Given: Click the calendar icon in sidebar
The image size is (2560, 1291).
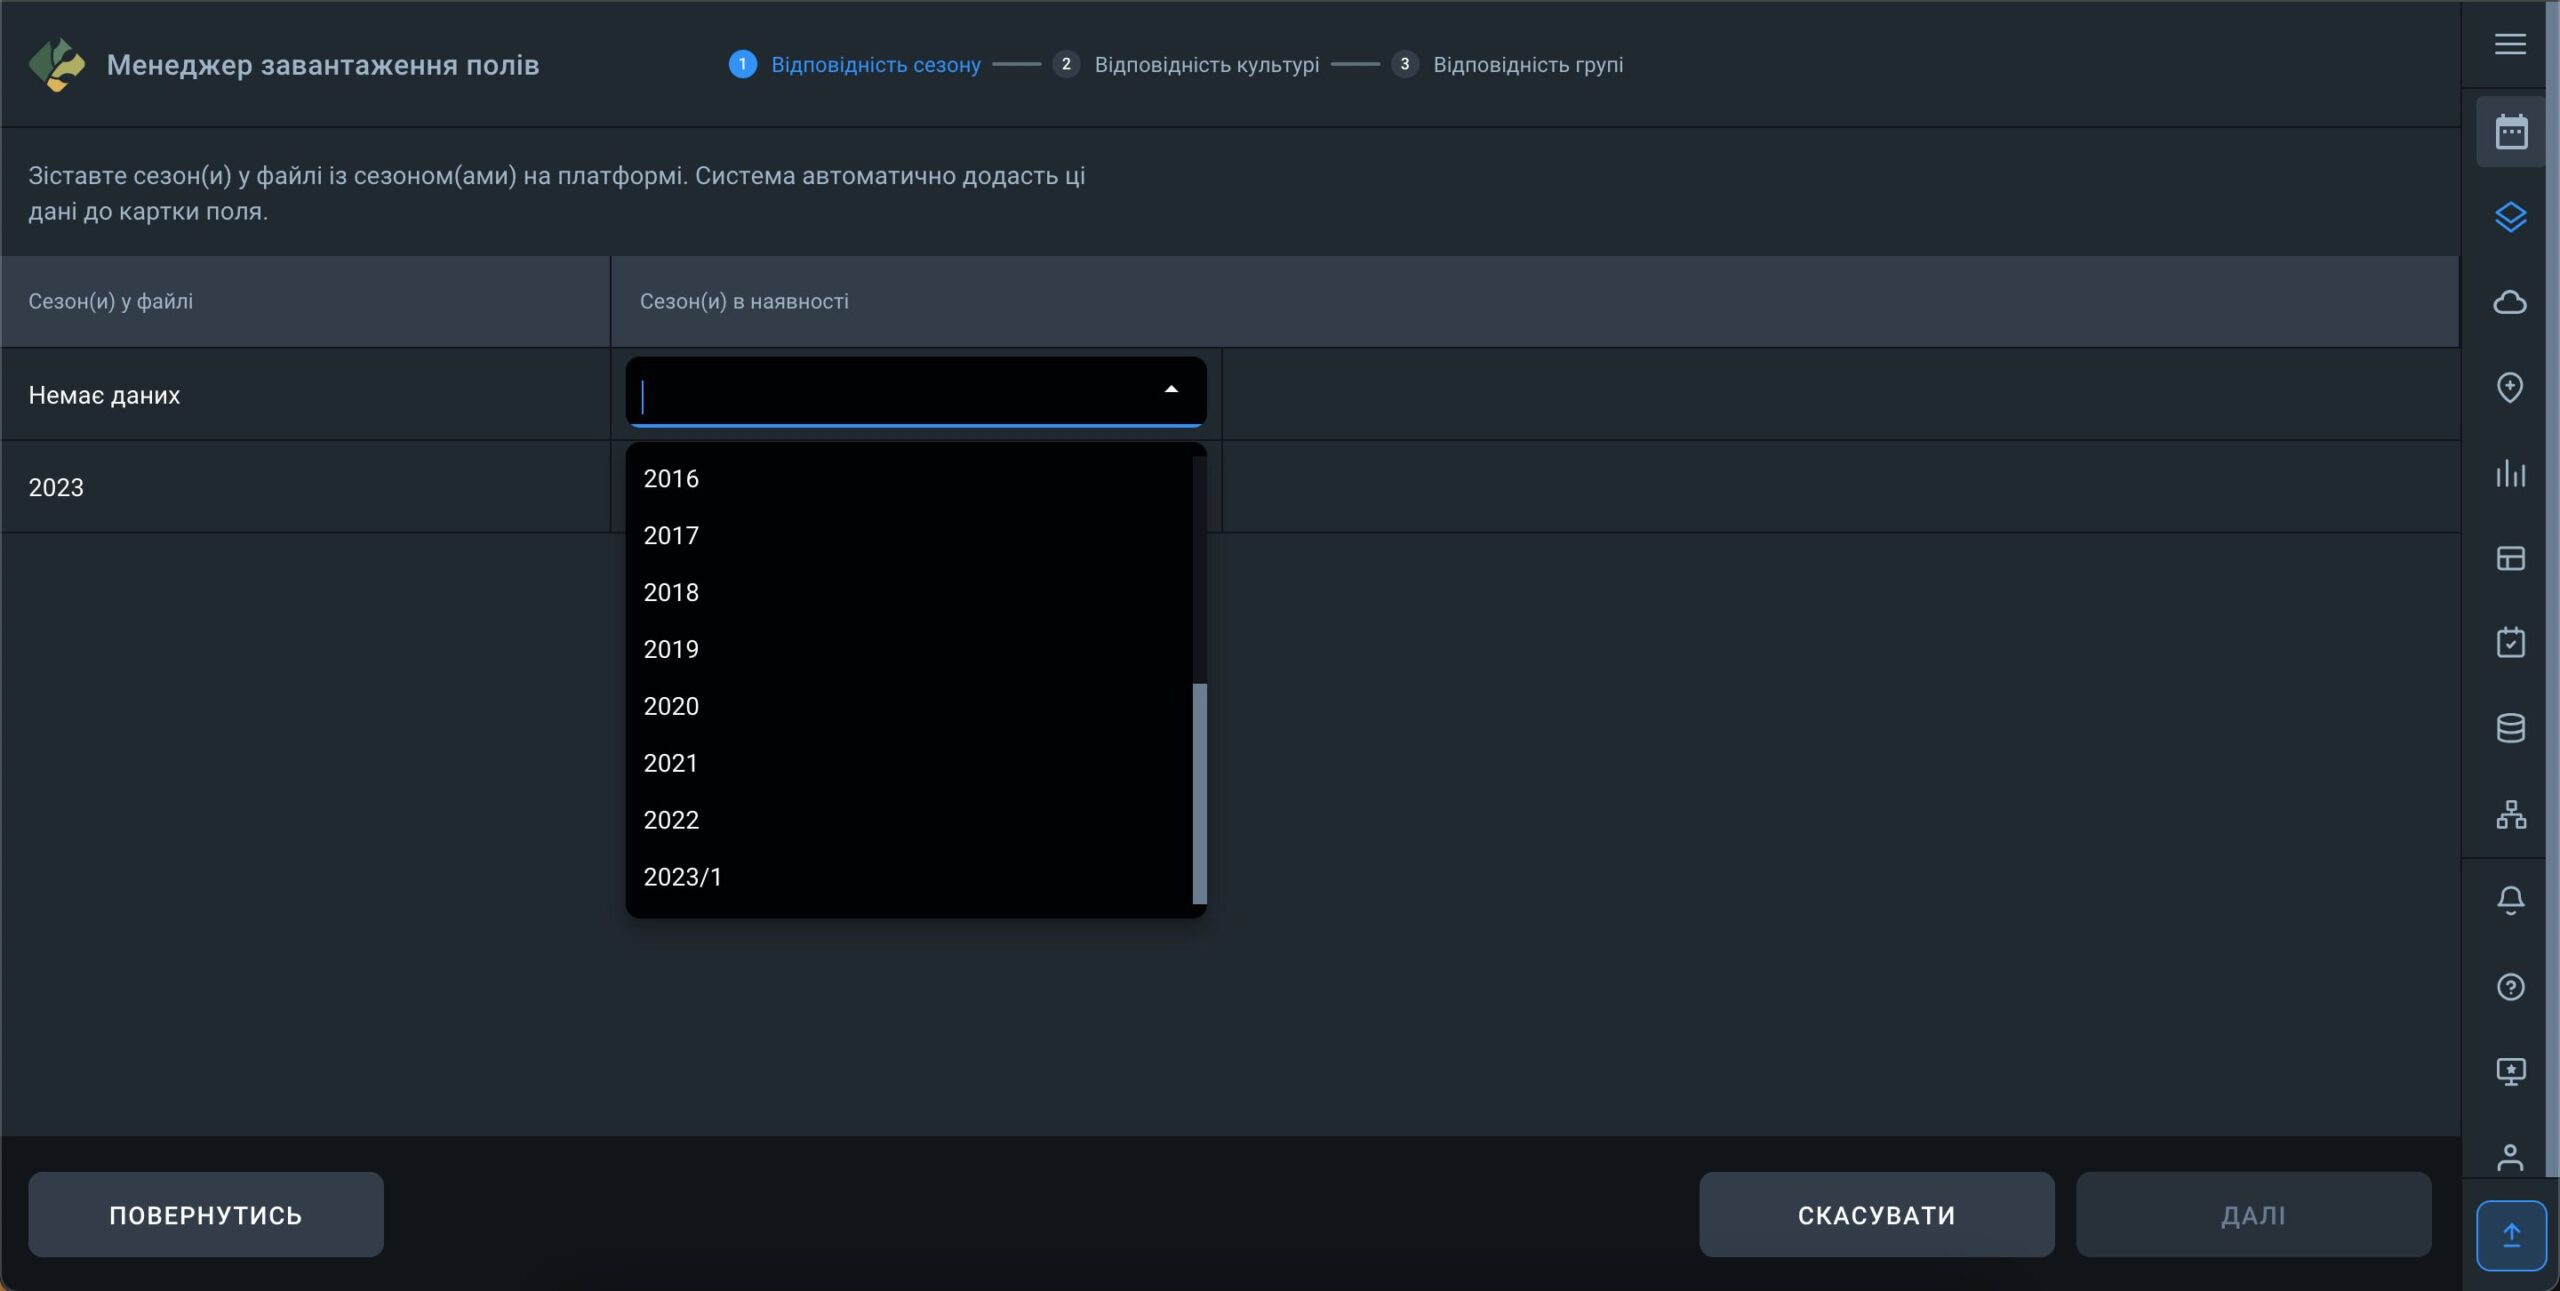Looking at the screenshot, I should pyautogui.click(x=2510, y=132).
